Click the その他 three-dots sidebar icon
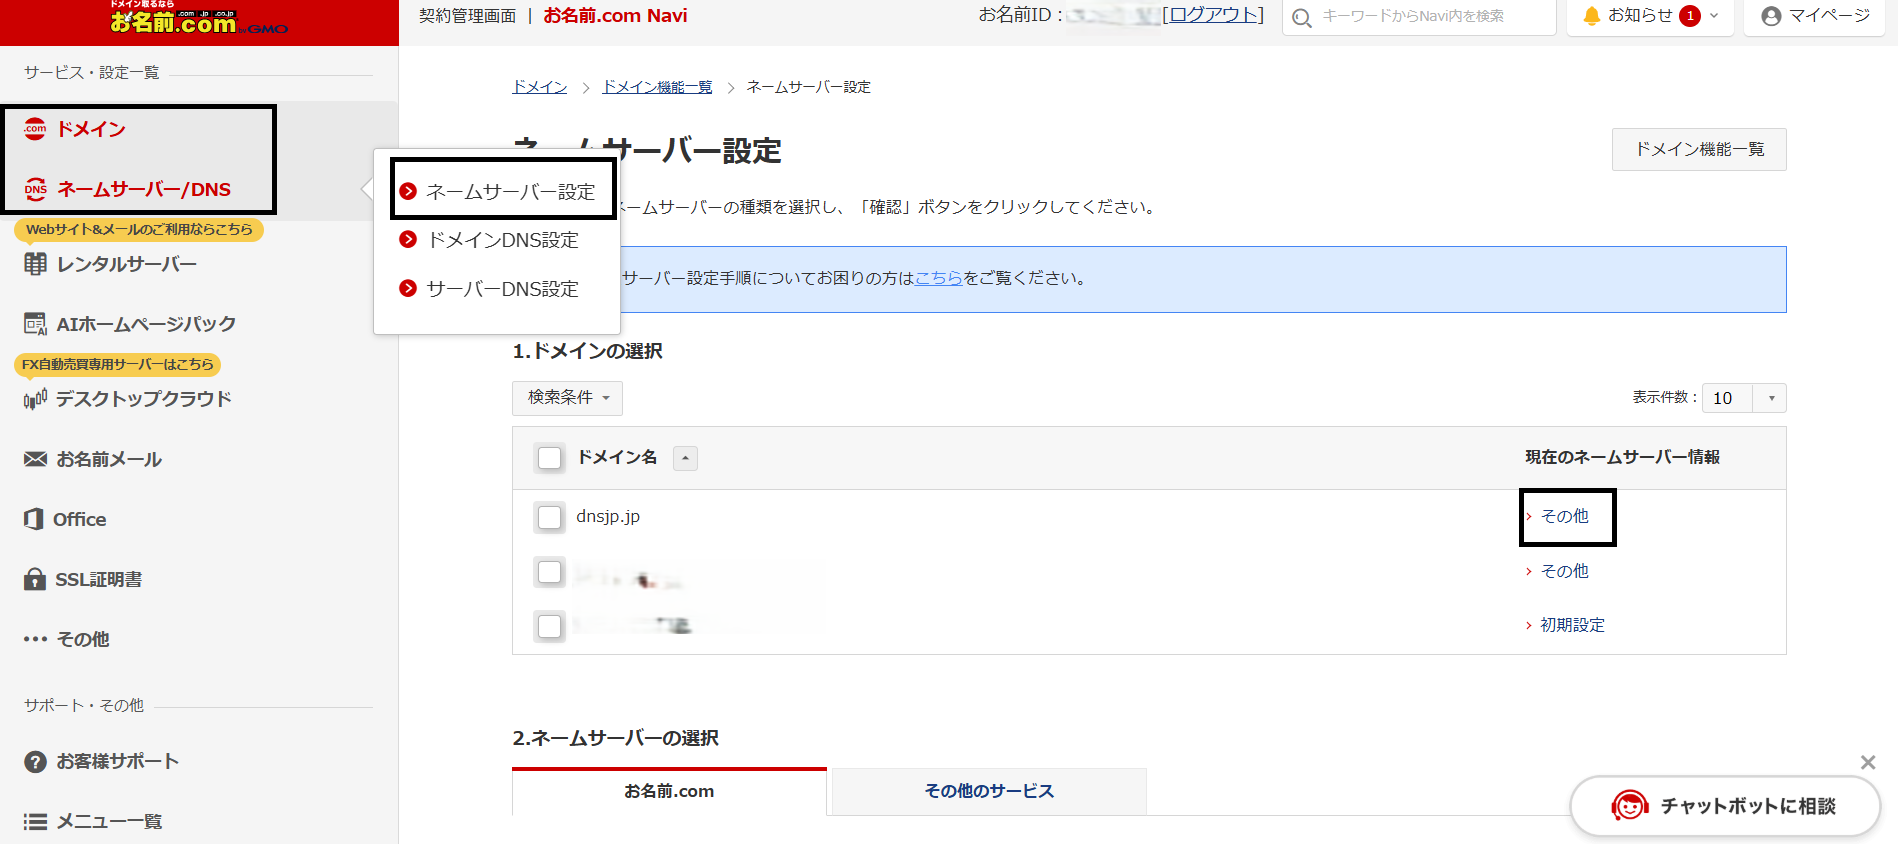The image size is (1898, 844). (x=35, y=639)
